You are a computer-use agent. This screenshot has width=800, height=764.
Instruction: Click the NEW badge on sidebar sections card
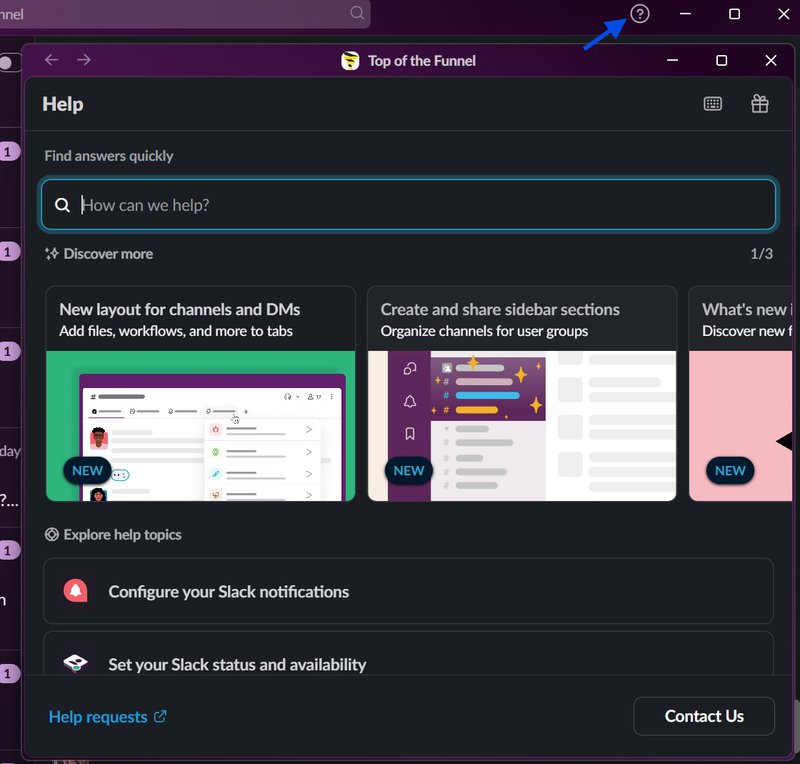point(409,471)
